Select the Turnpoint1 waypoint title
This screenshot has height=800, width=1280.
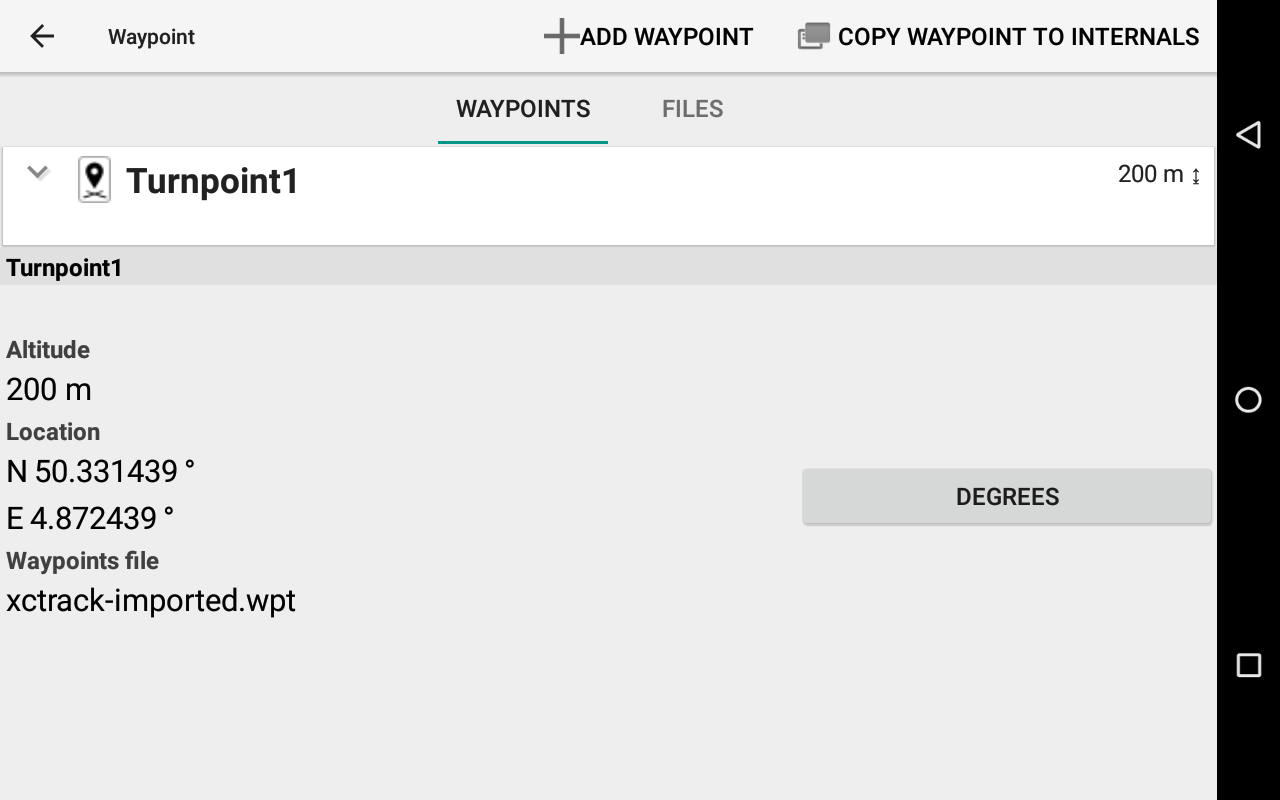(x=212, y=181)
